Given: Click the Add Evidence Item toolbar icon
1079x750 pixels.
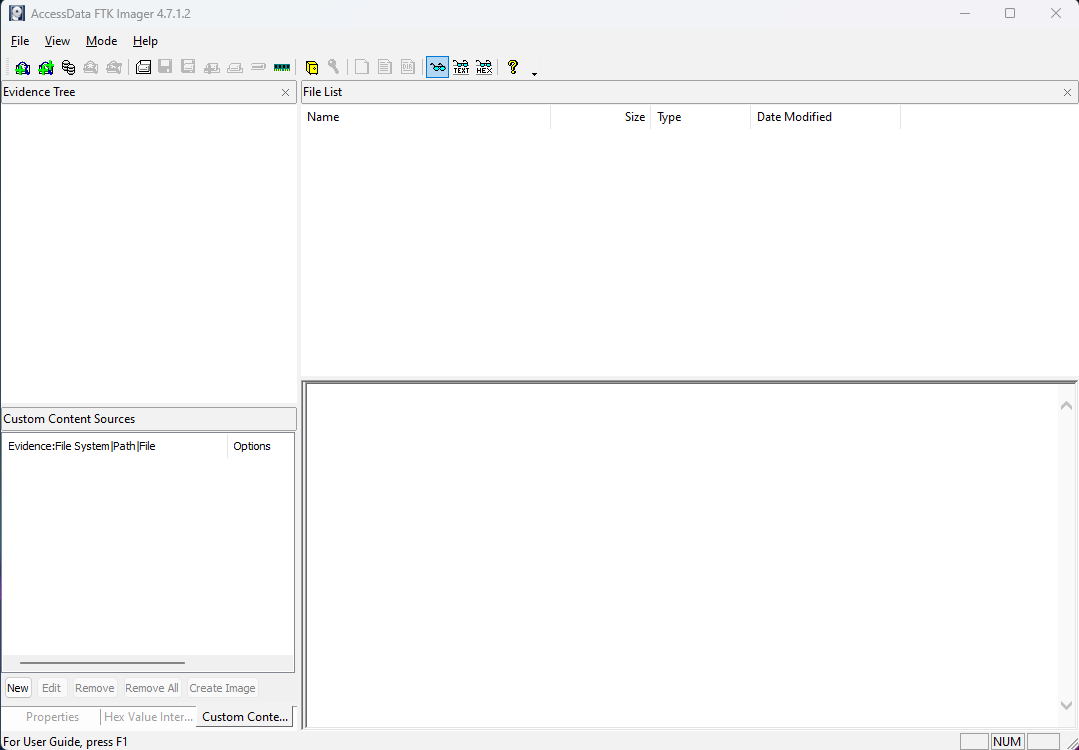Looking at the screenshot, I should pos(23,67).
